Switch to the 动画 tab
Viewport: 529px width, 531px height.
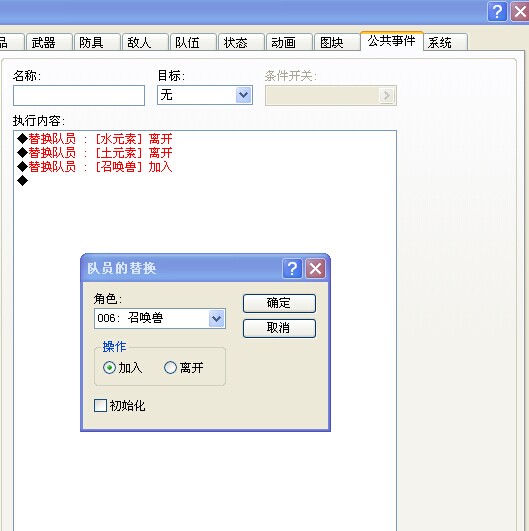click(x=289, y=42)
